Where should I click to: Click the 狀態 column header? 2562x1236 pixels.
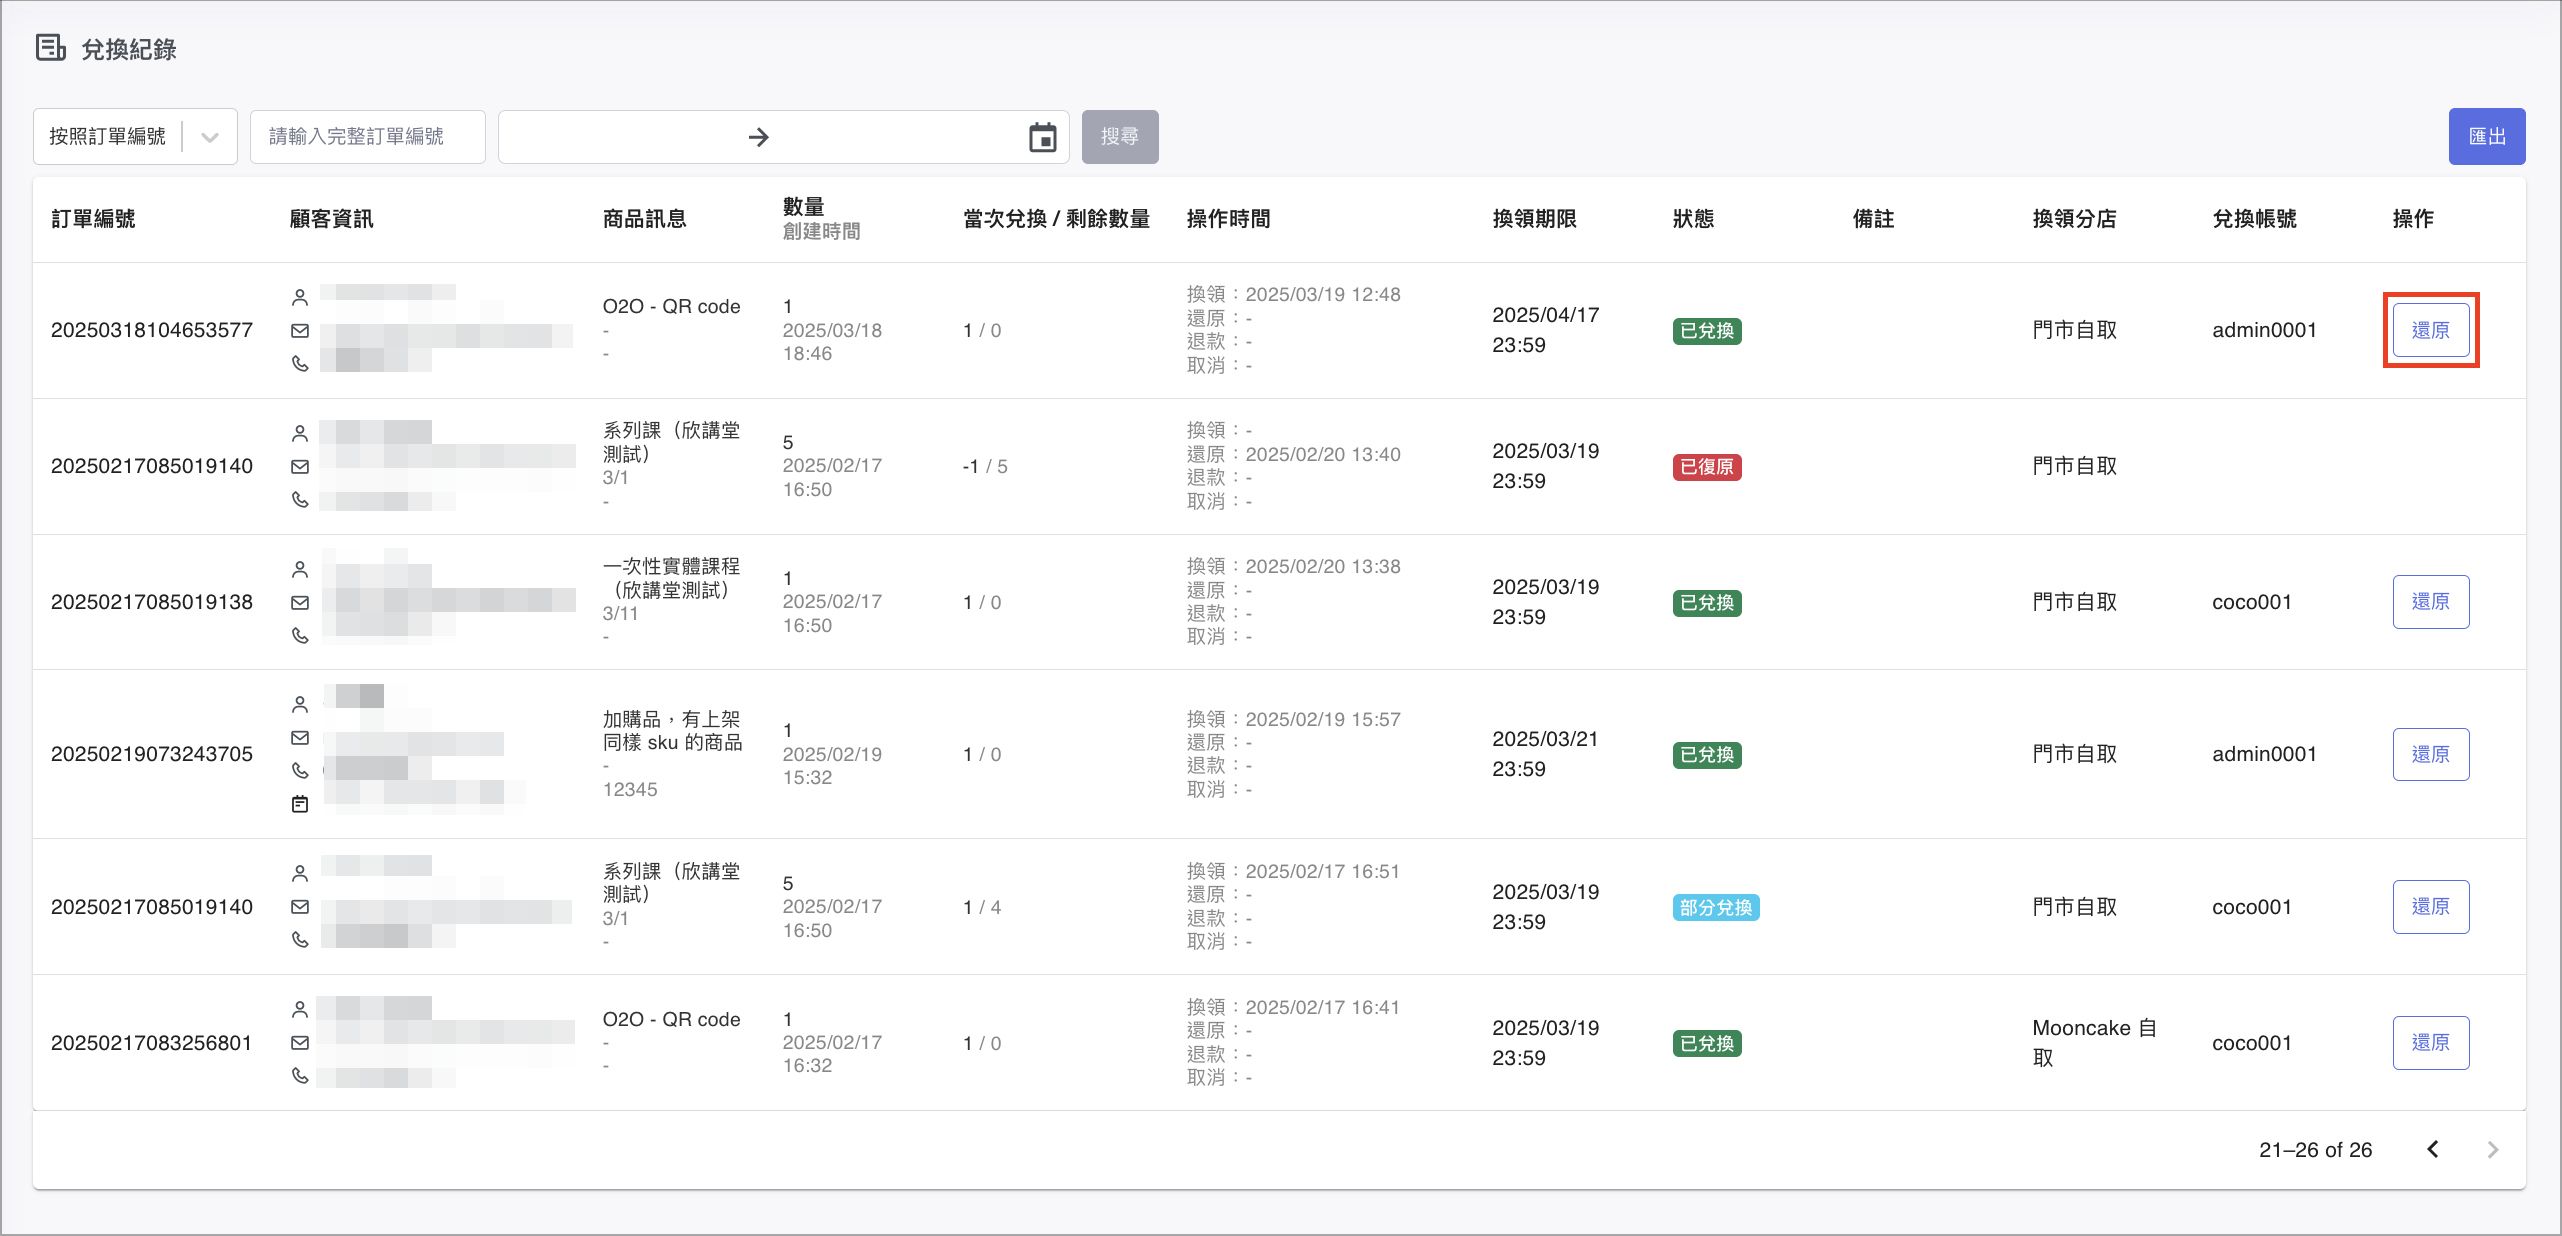coord(1693,219)
